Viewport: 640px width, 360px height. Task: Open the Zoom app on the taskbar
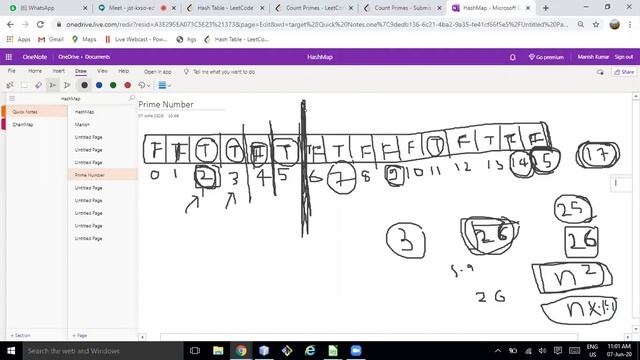pos(356,351)
